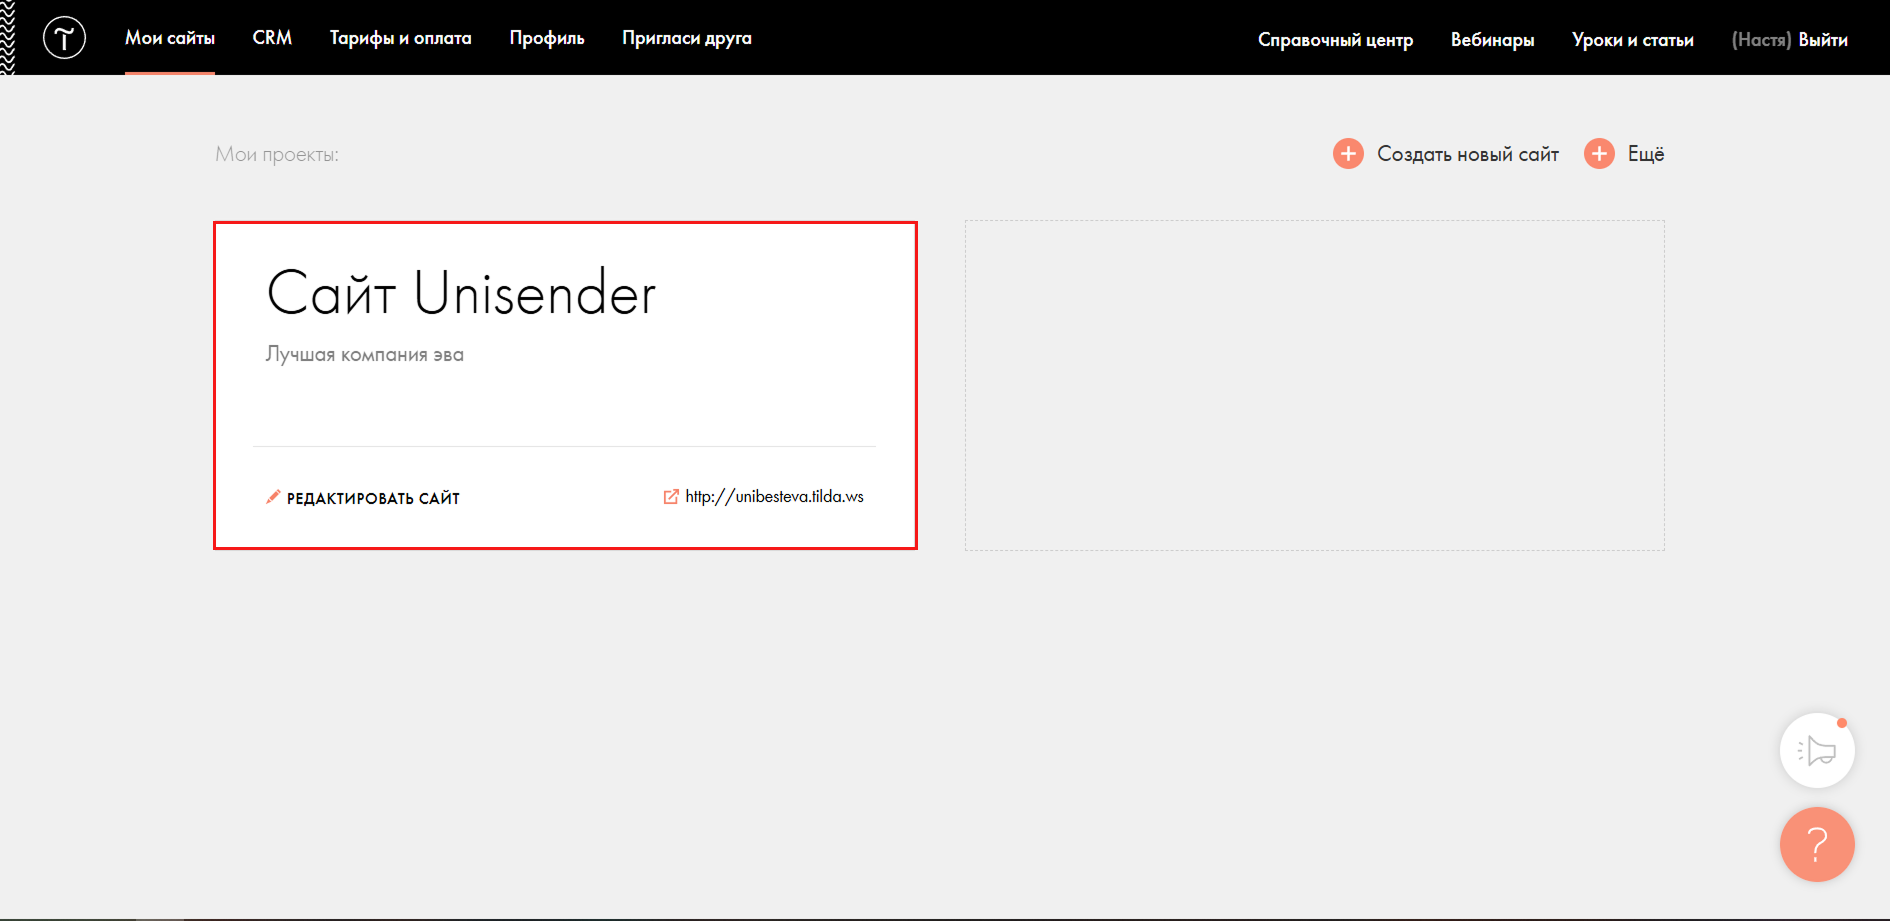Screen dimensions: 1890x921
Task: Open Справочный центр link
Action: click(x=1335, y=40)
